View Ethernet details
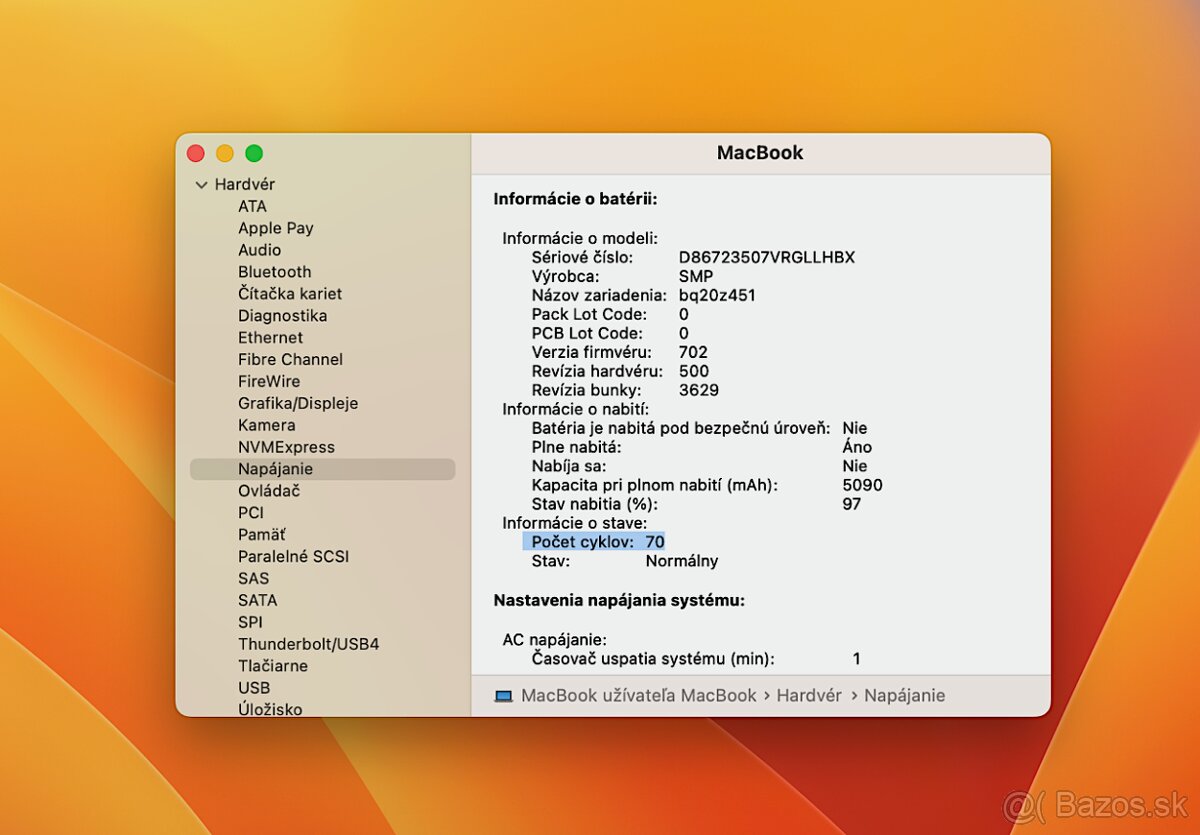This screenshot has height=835, width=1200. pos(269,337)
